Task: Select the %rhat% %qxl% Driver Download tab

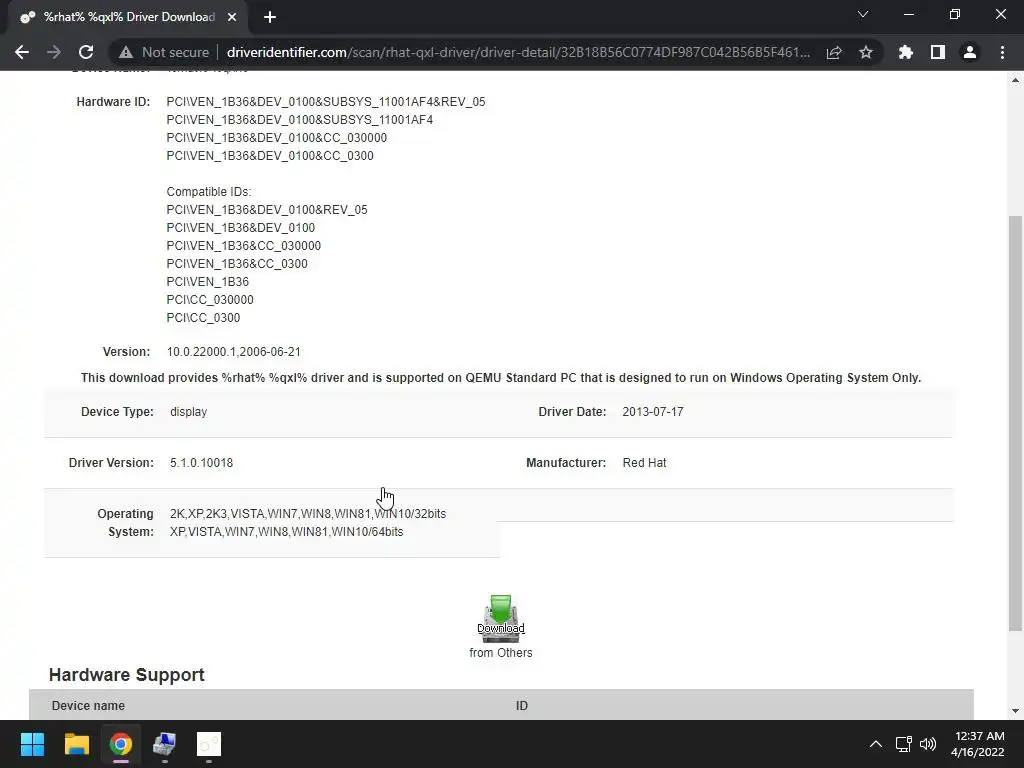Action: click(129, 18)
